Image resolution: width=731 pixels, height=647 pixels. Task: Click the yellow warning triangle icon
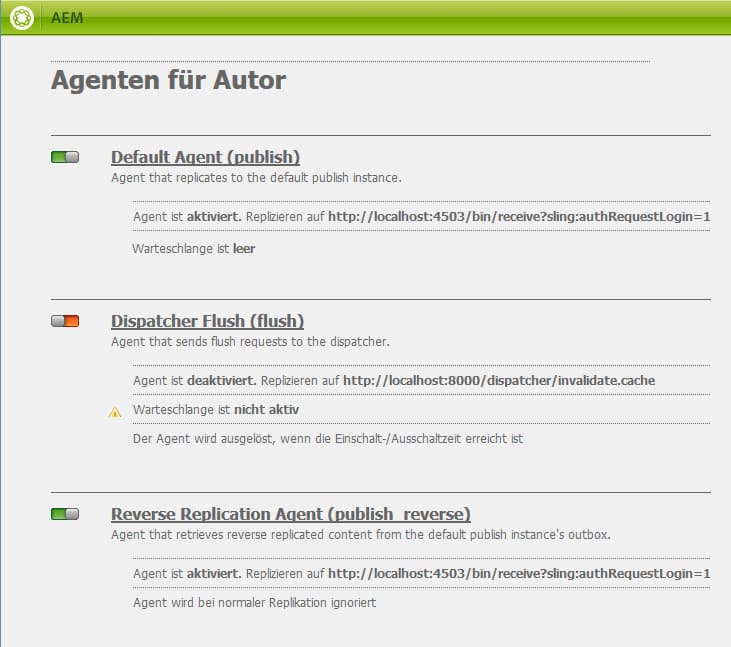pos(115,412)
